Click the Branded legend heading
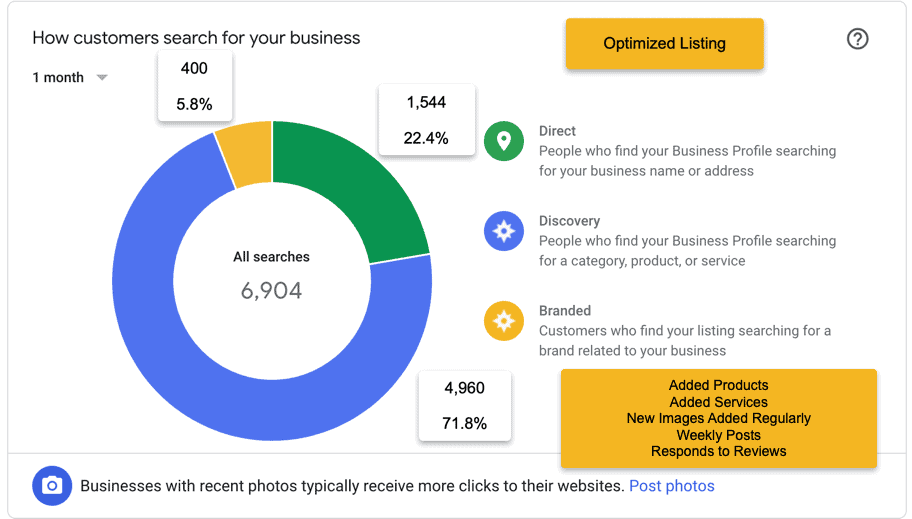Viewport: 912px width, 519px height. coord(565,311)
